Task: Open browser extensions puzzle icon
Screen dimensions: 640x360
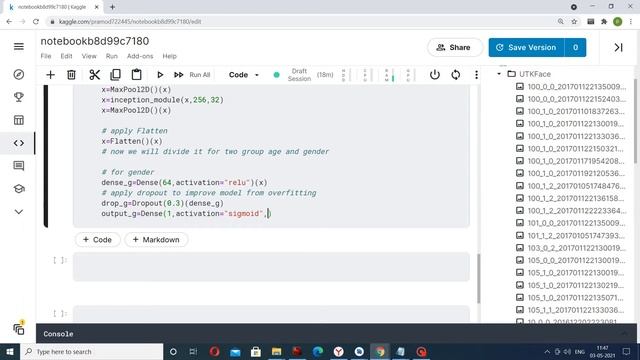Action: click(x=604, y=22)
